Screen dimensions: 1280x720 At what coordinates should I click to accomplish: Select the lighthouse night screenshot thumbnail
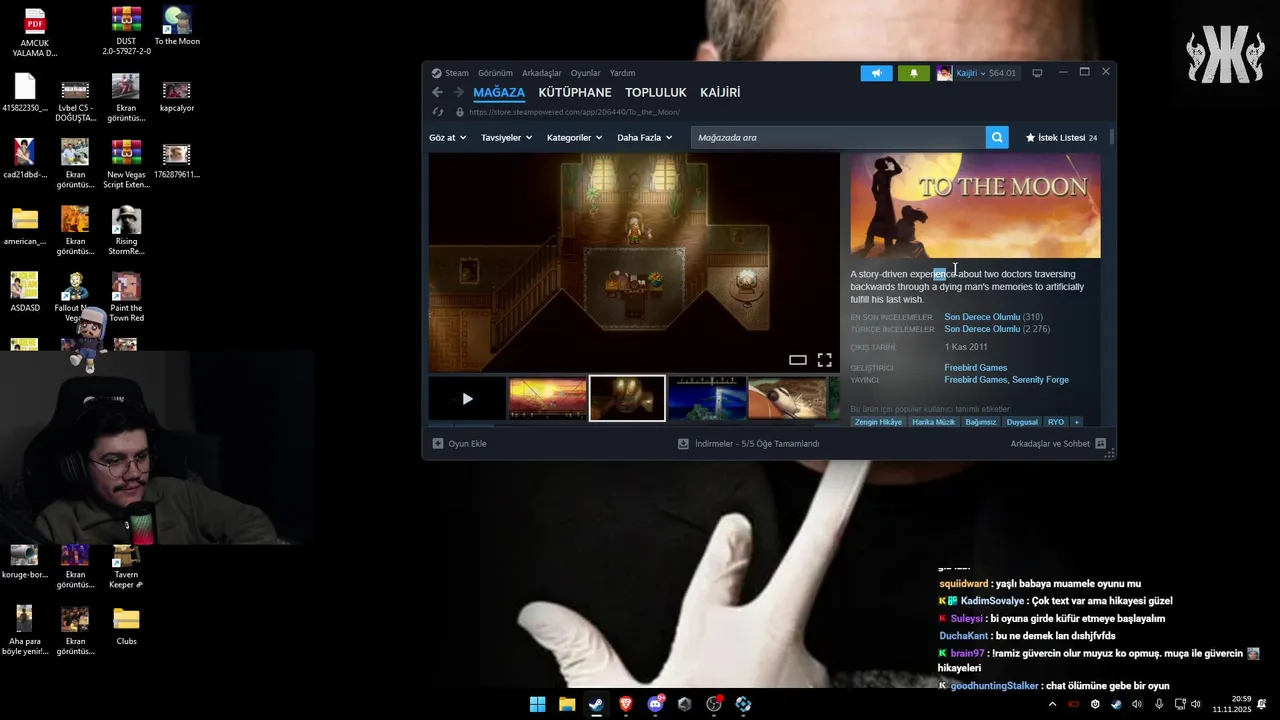click(x=707, y=398)
